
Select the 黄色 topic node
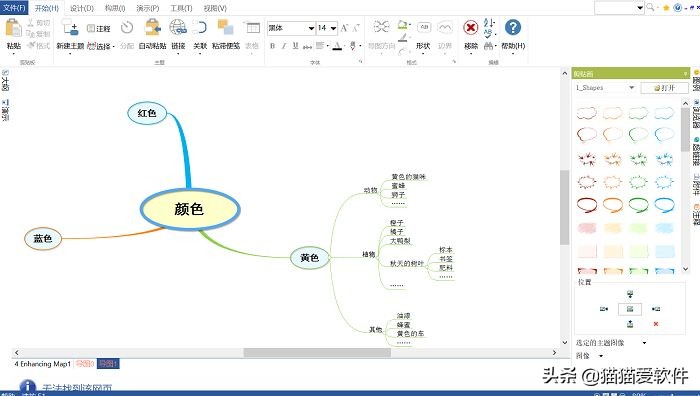[x=310, y=258]
